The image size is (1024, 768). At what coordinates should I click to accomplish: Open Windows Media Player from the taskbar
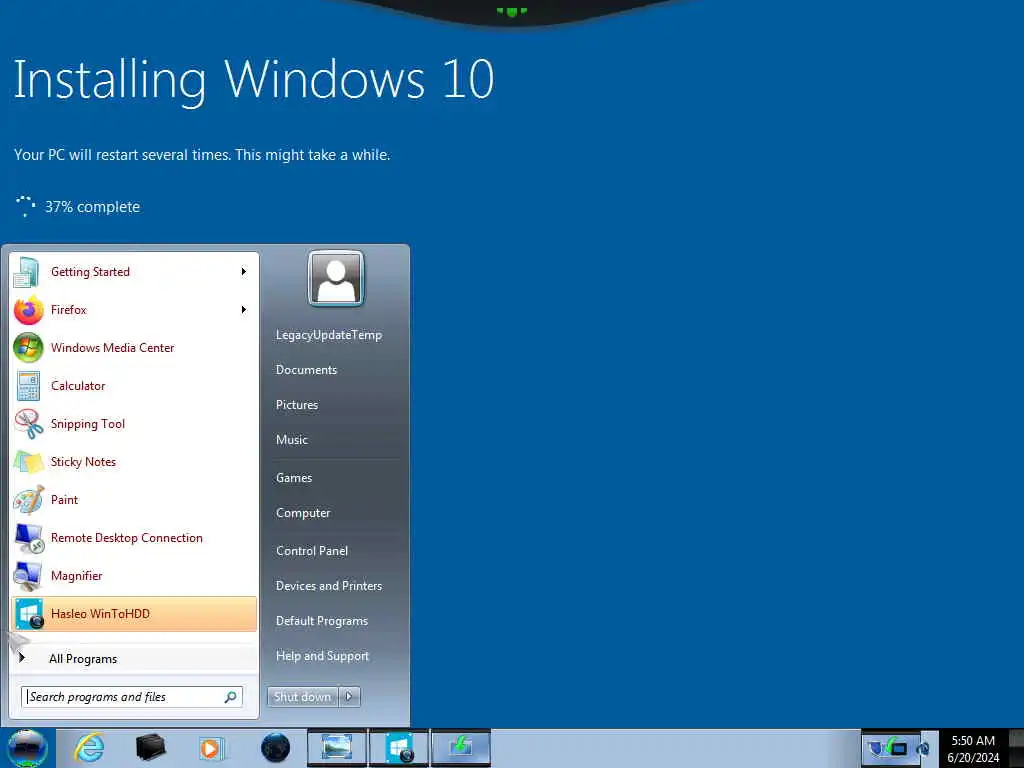[x=212, y=748]
